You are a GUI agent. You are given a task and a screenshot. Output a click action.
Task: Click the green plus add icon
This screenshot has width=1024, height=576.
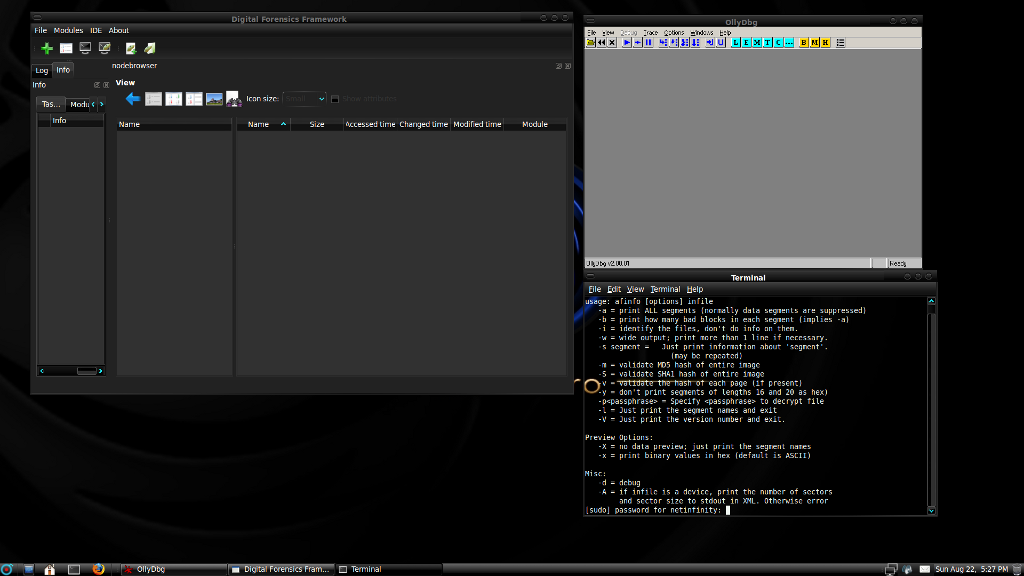pyautogui.click(x=47, y=48)
